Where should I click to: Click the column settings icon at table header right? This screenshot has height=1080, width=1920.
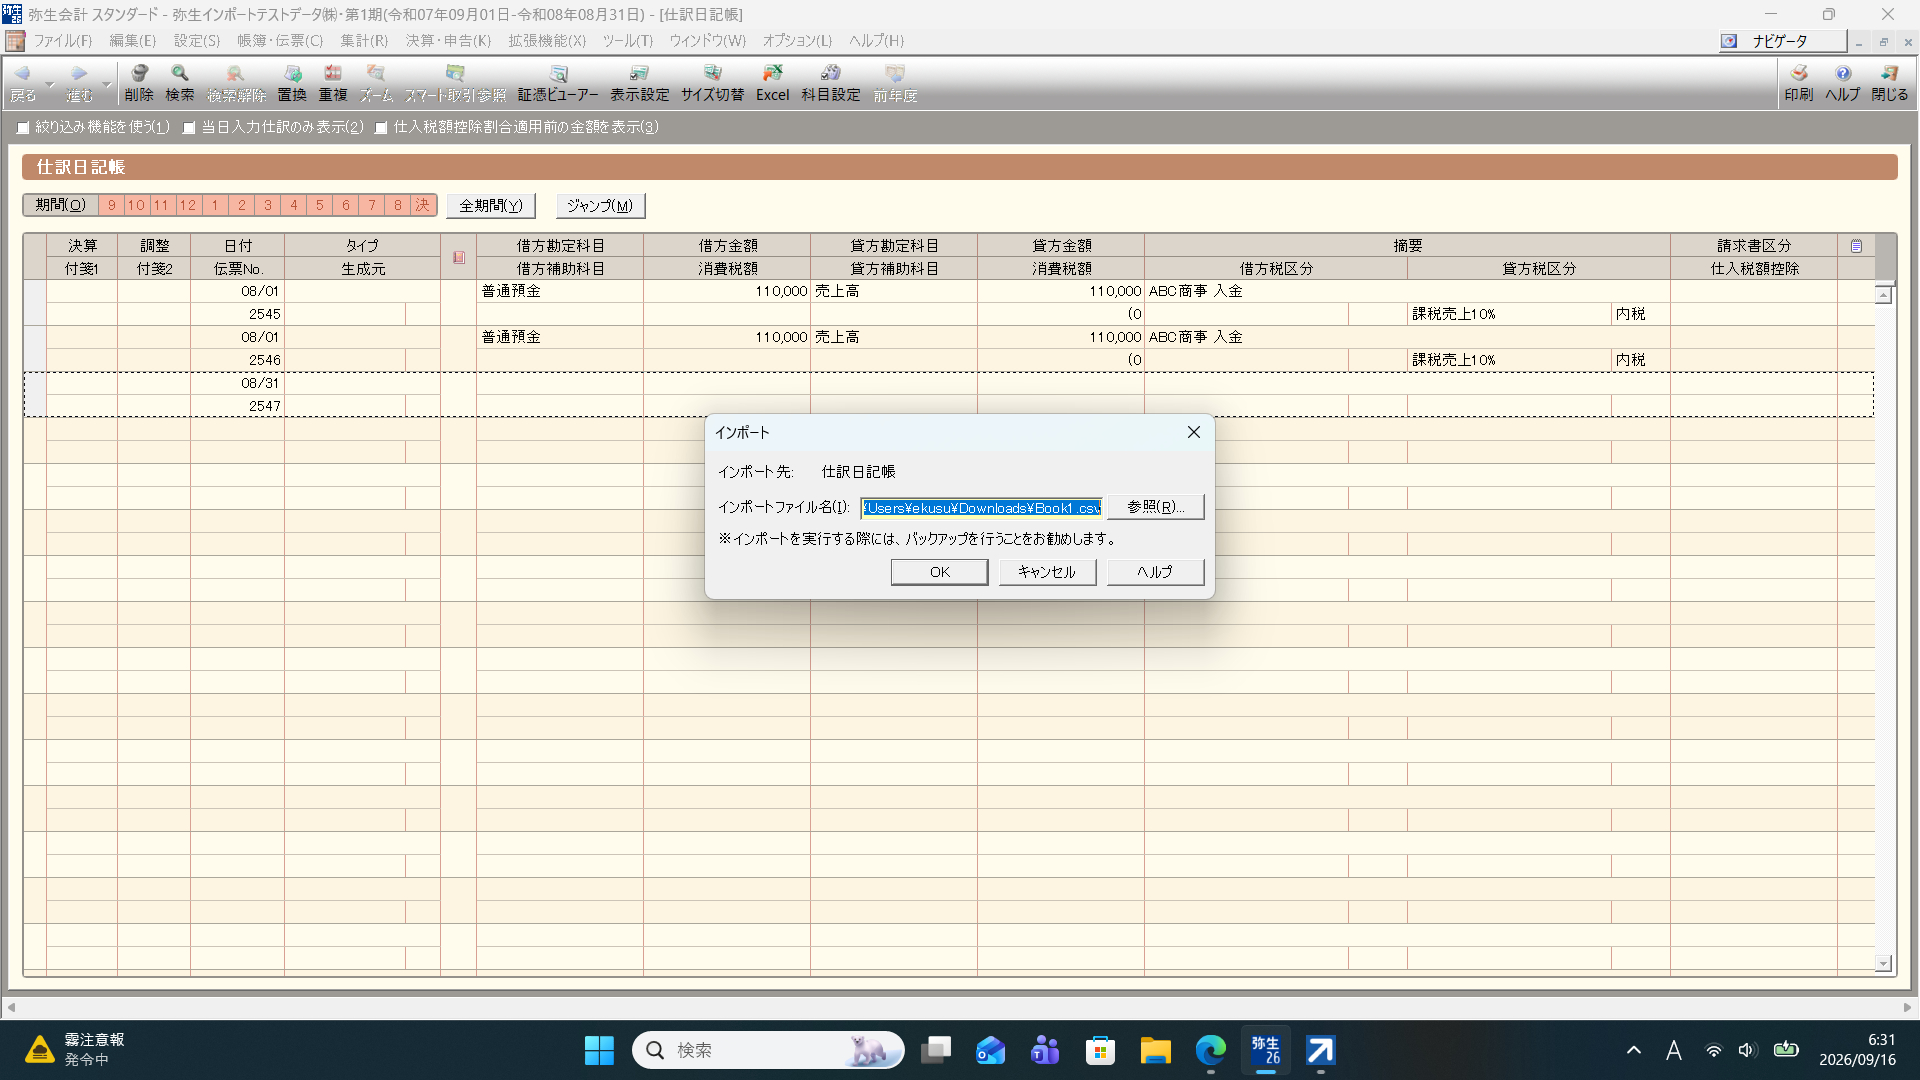coord(1856,246)
